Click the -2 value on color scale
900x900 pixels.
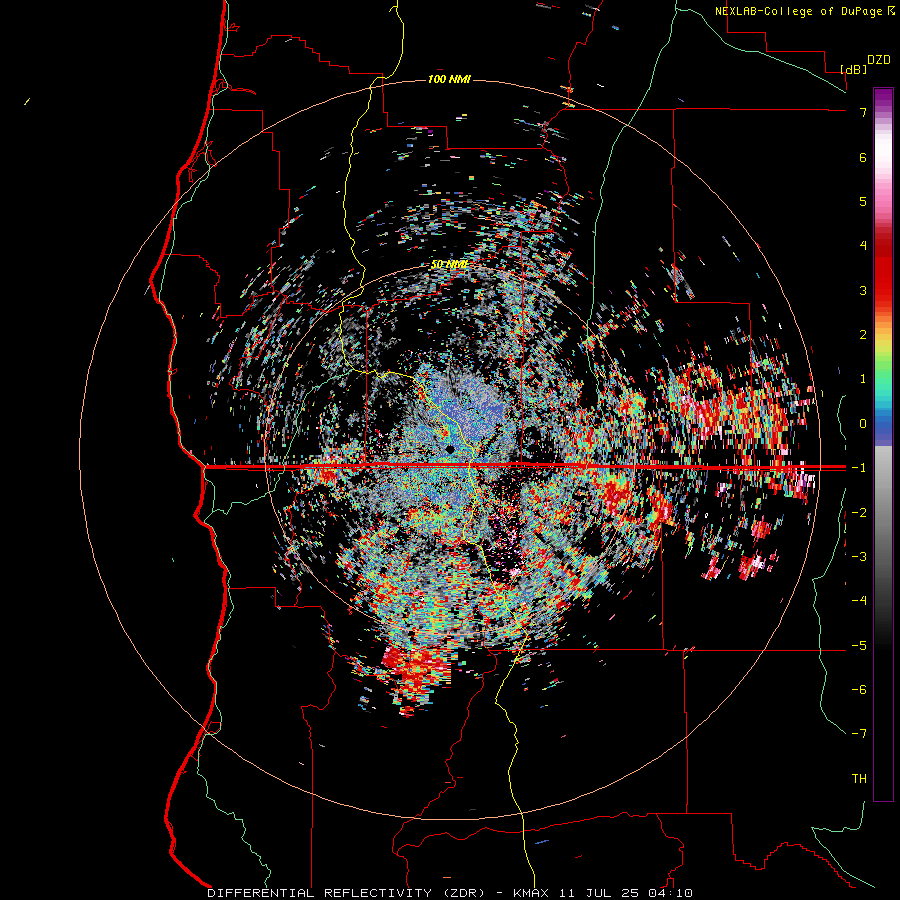click(859, 513)
